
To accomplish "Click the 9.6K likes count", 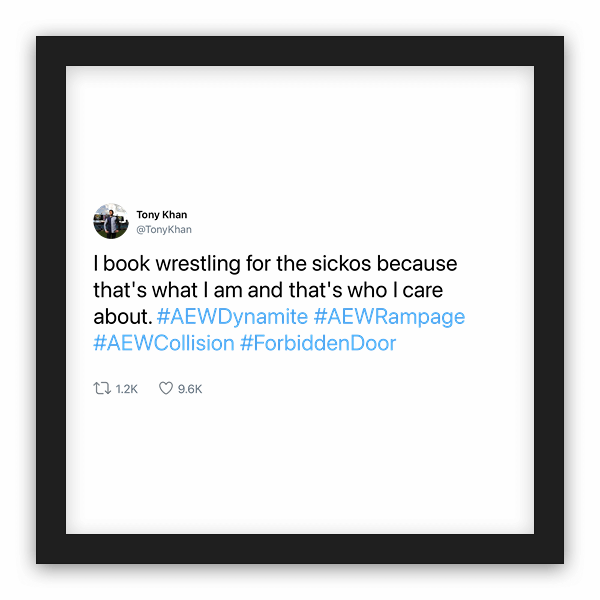I will coord(190,389).
